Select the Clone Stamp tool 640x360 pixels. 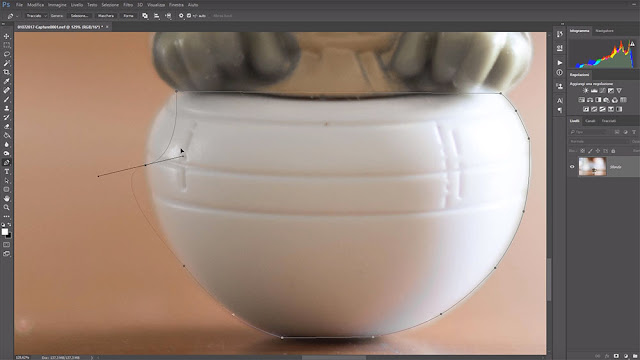6,108
